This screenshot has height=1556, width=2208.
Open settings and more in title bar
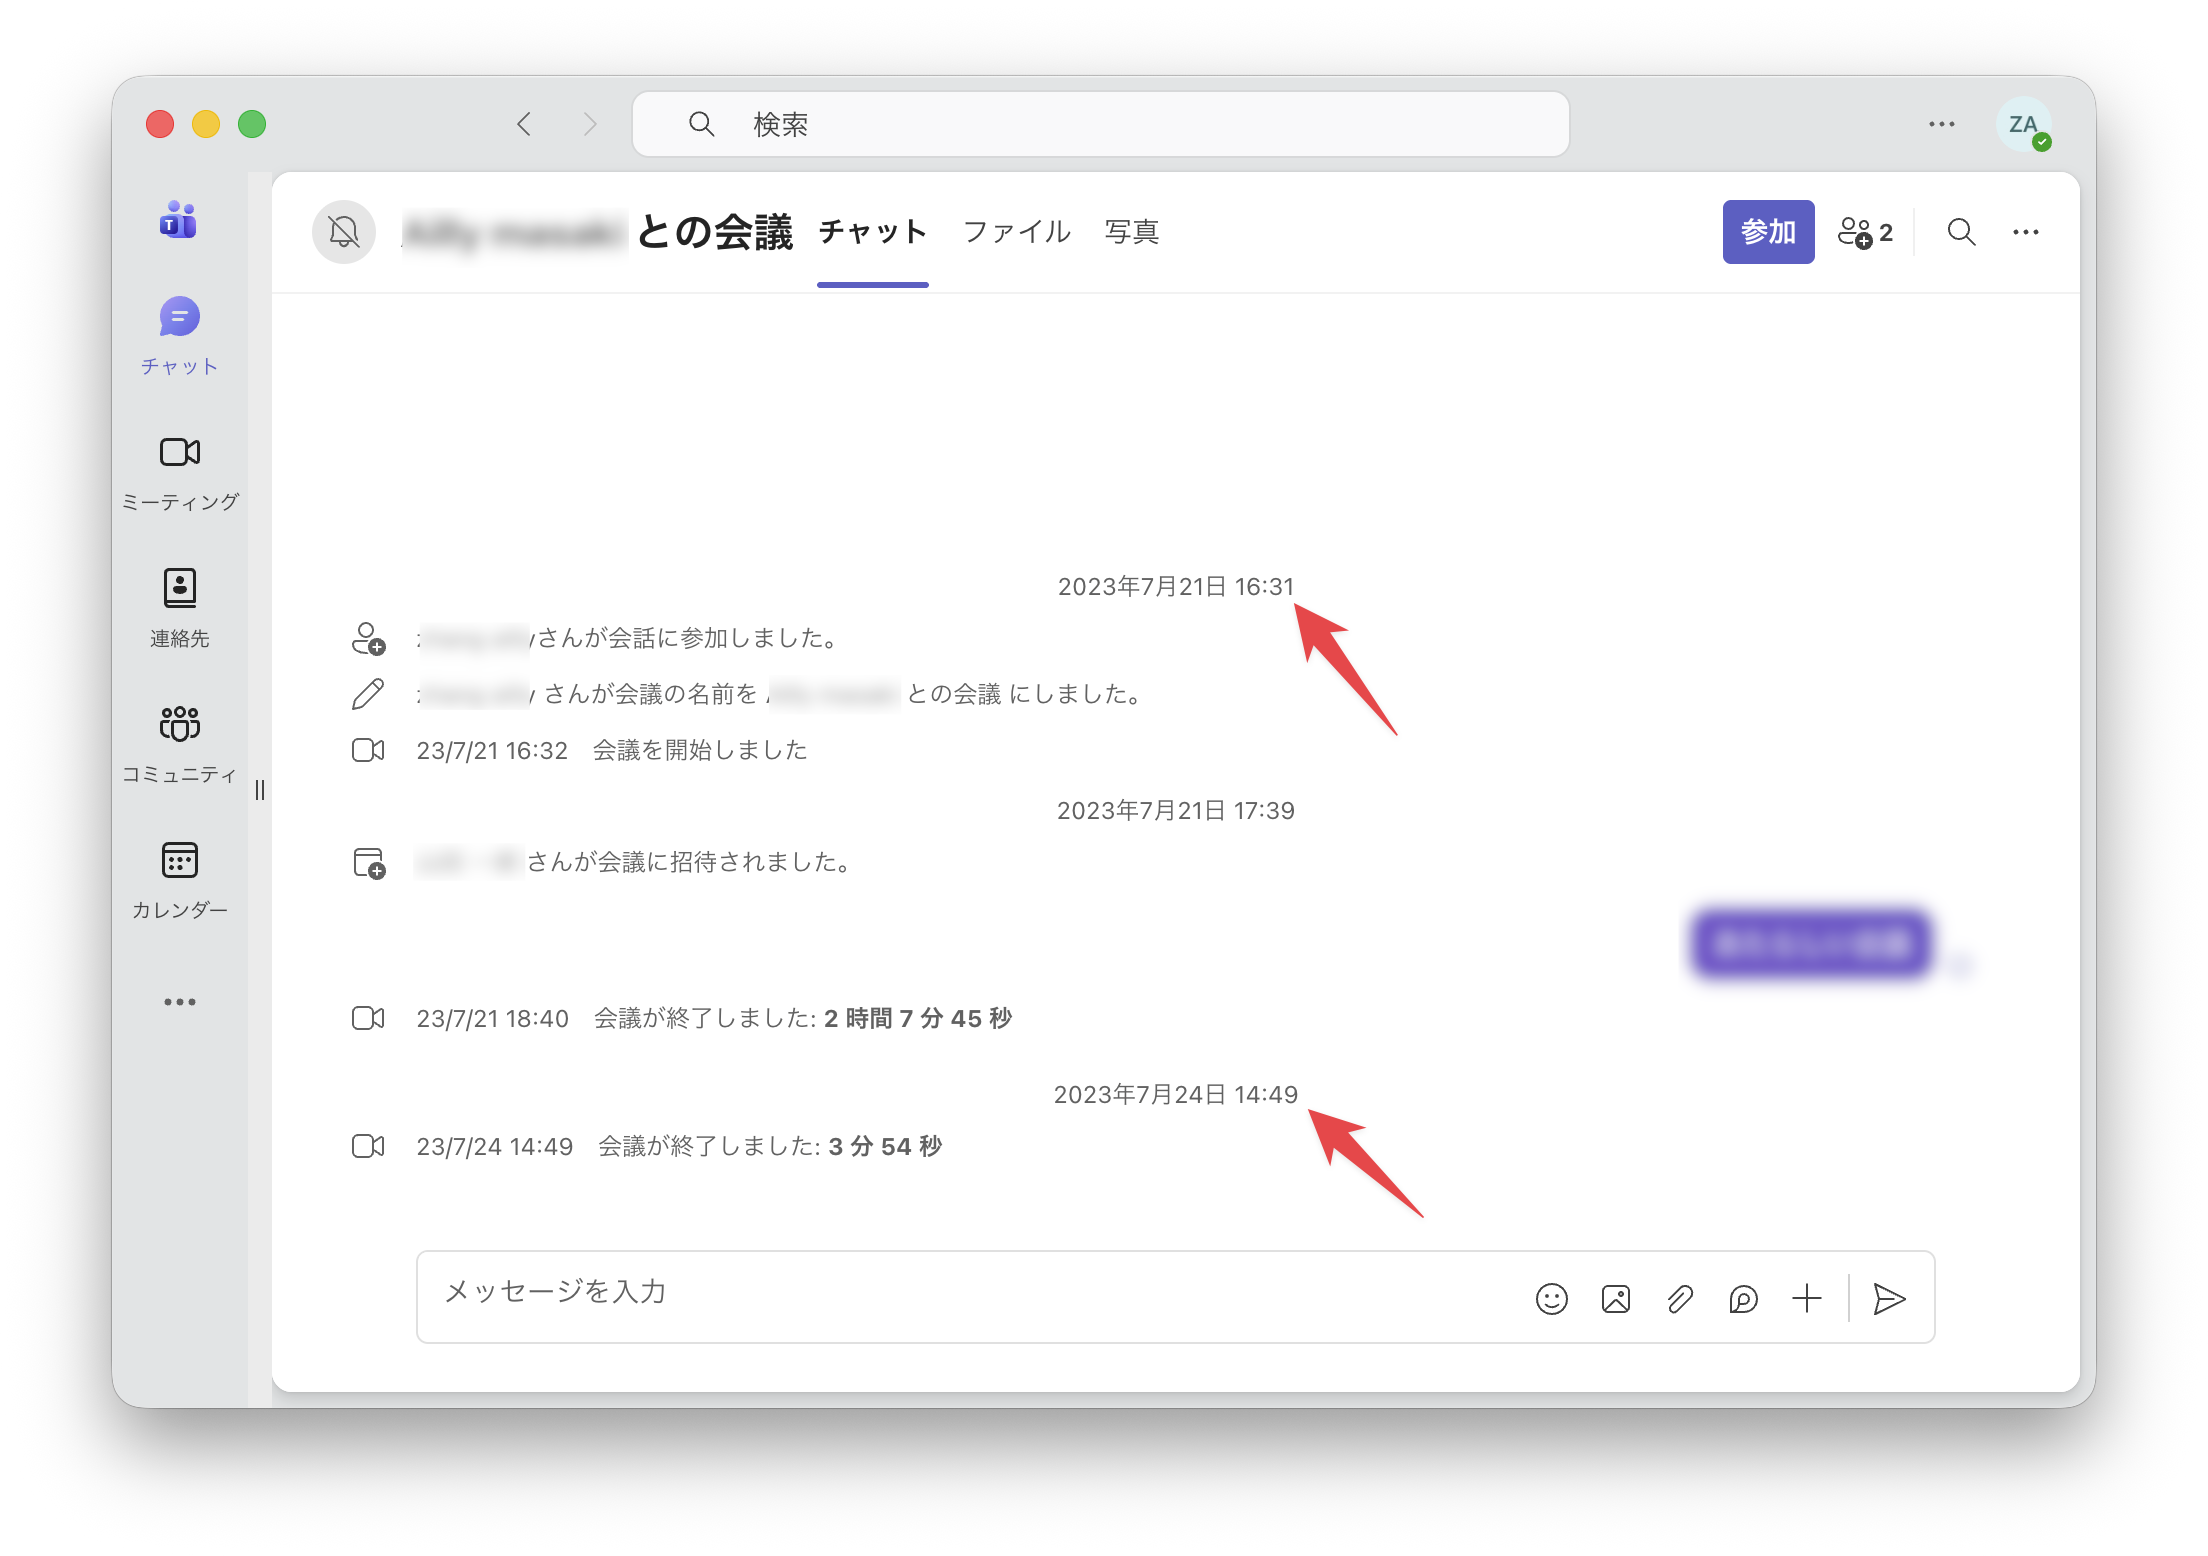point(1941,124)
